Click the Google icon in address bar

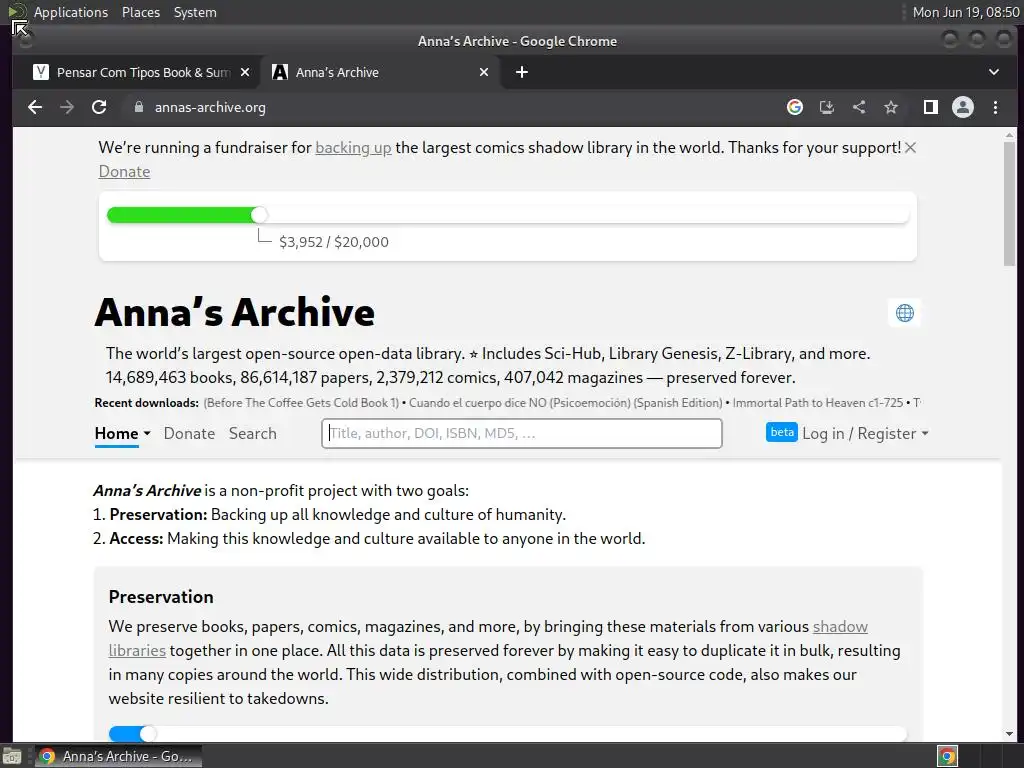(795, 107)
